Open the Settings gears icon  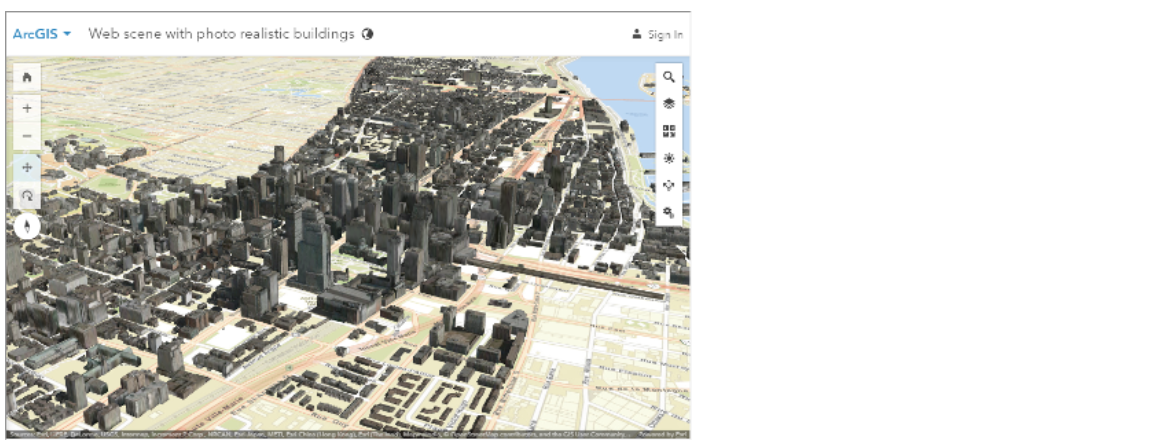pos(669,212)
